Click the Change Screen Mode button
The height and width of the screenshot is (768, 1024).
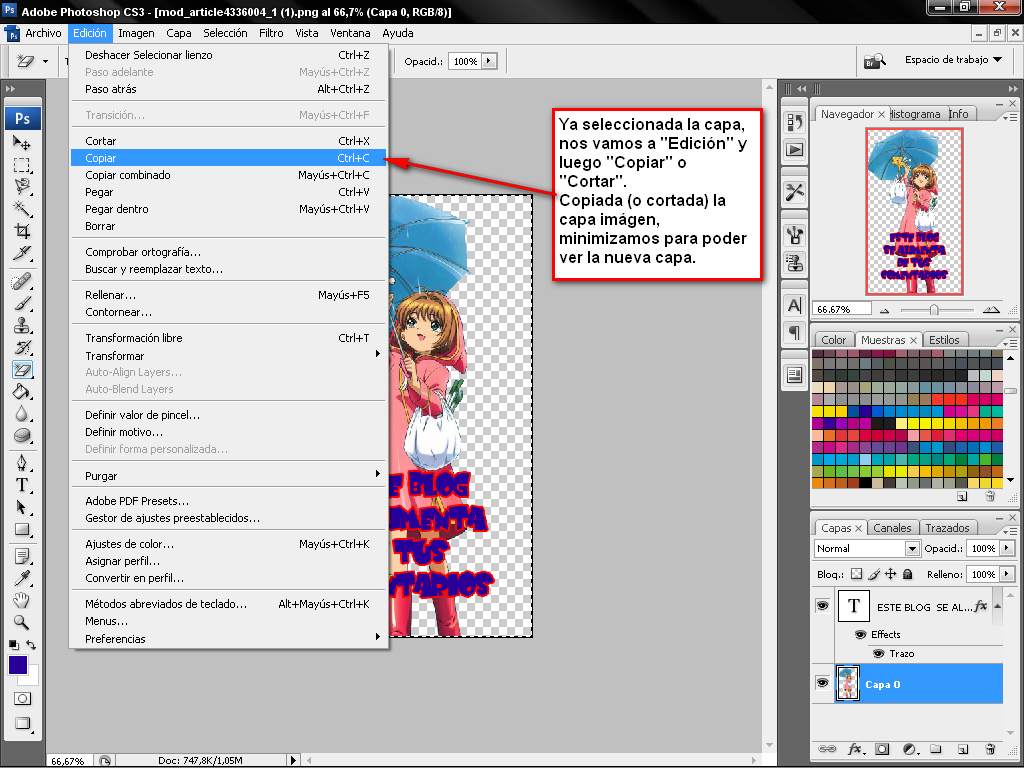coord(22,723)
